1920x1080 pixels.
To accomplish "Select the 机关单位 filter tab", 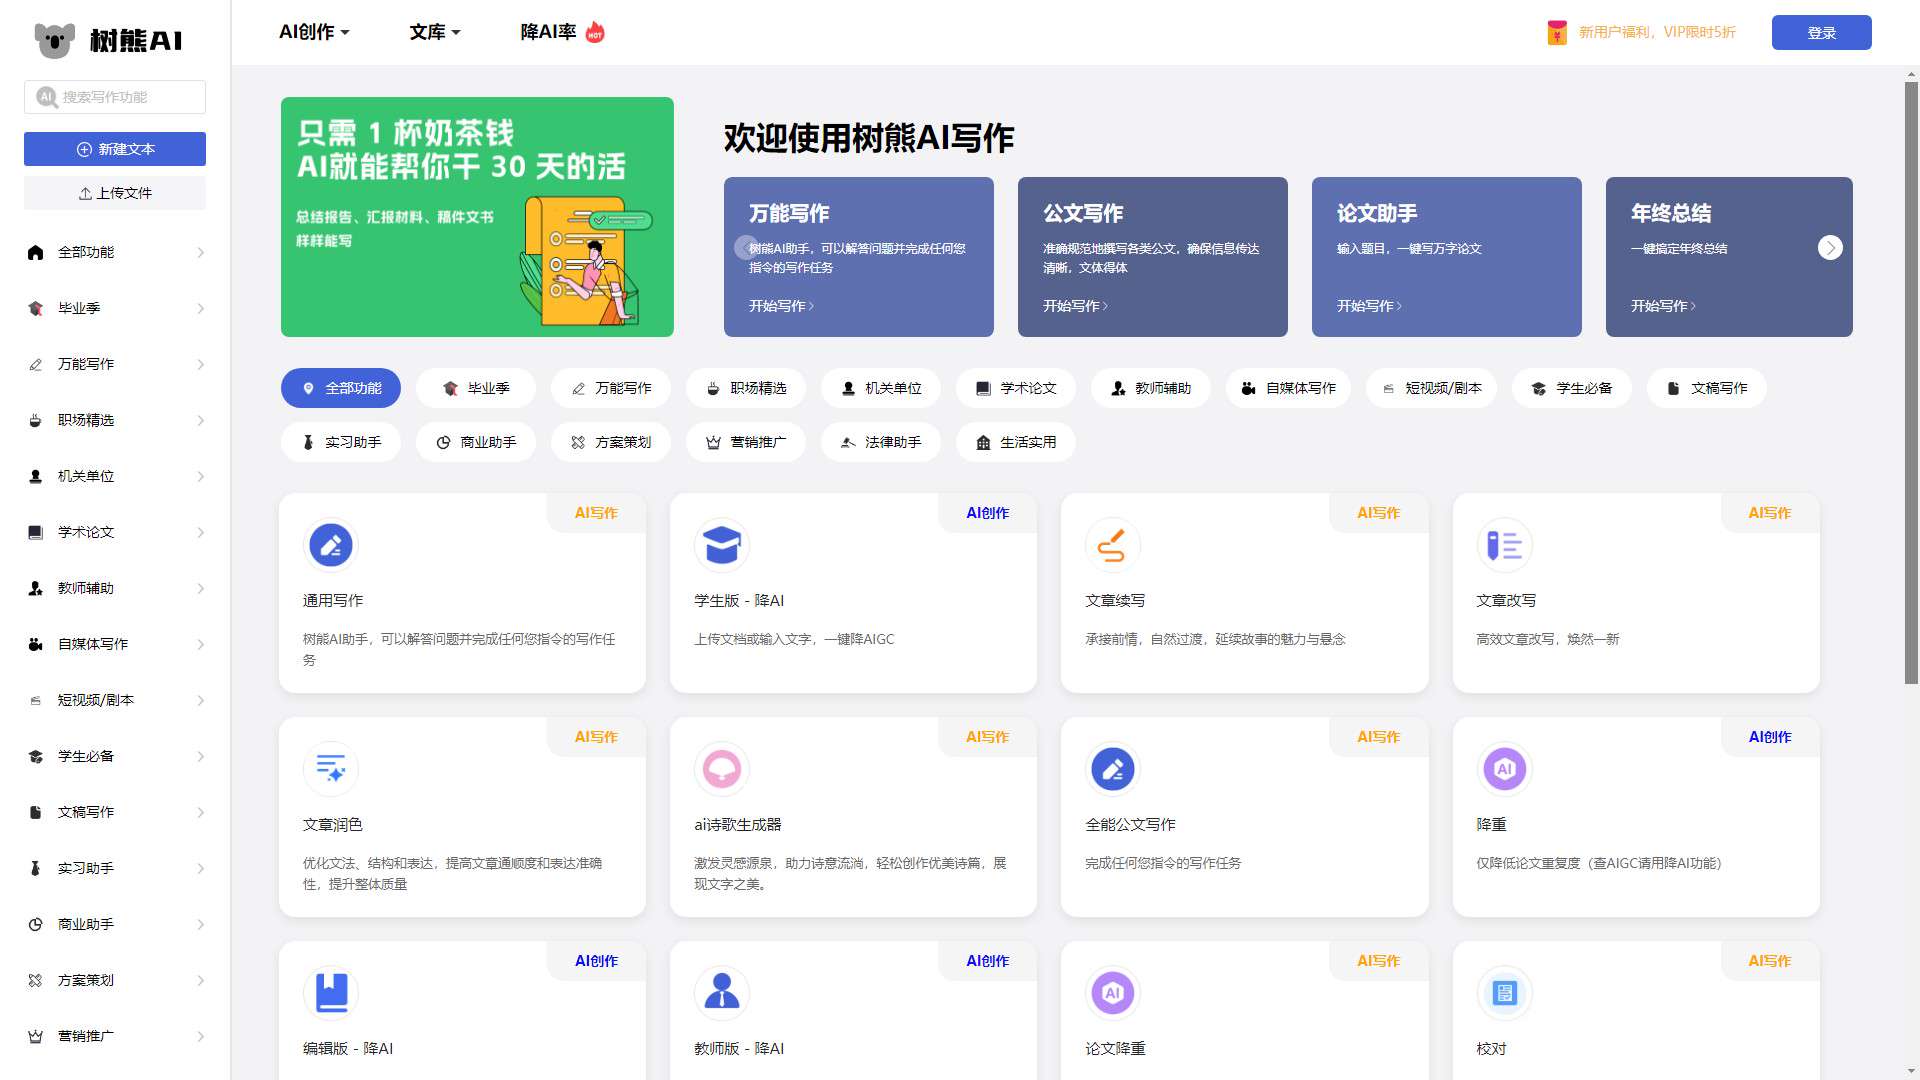I will 881,388.
